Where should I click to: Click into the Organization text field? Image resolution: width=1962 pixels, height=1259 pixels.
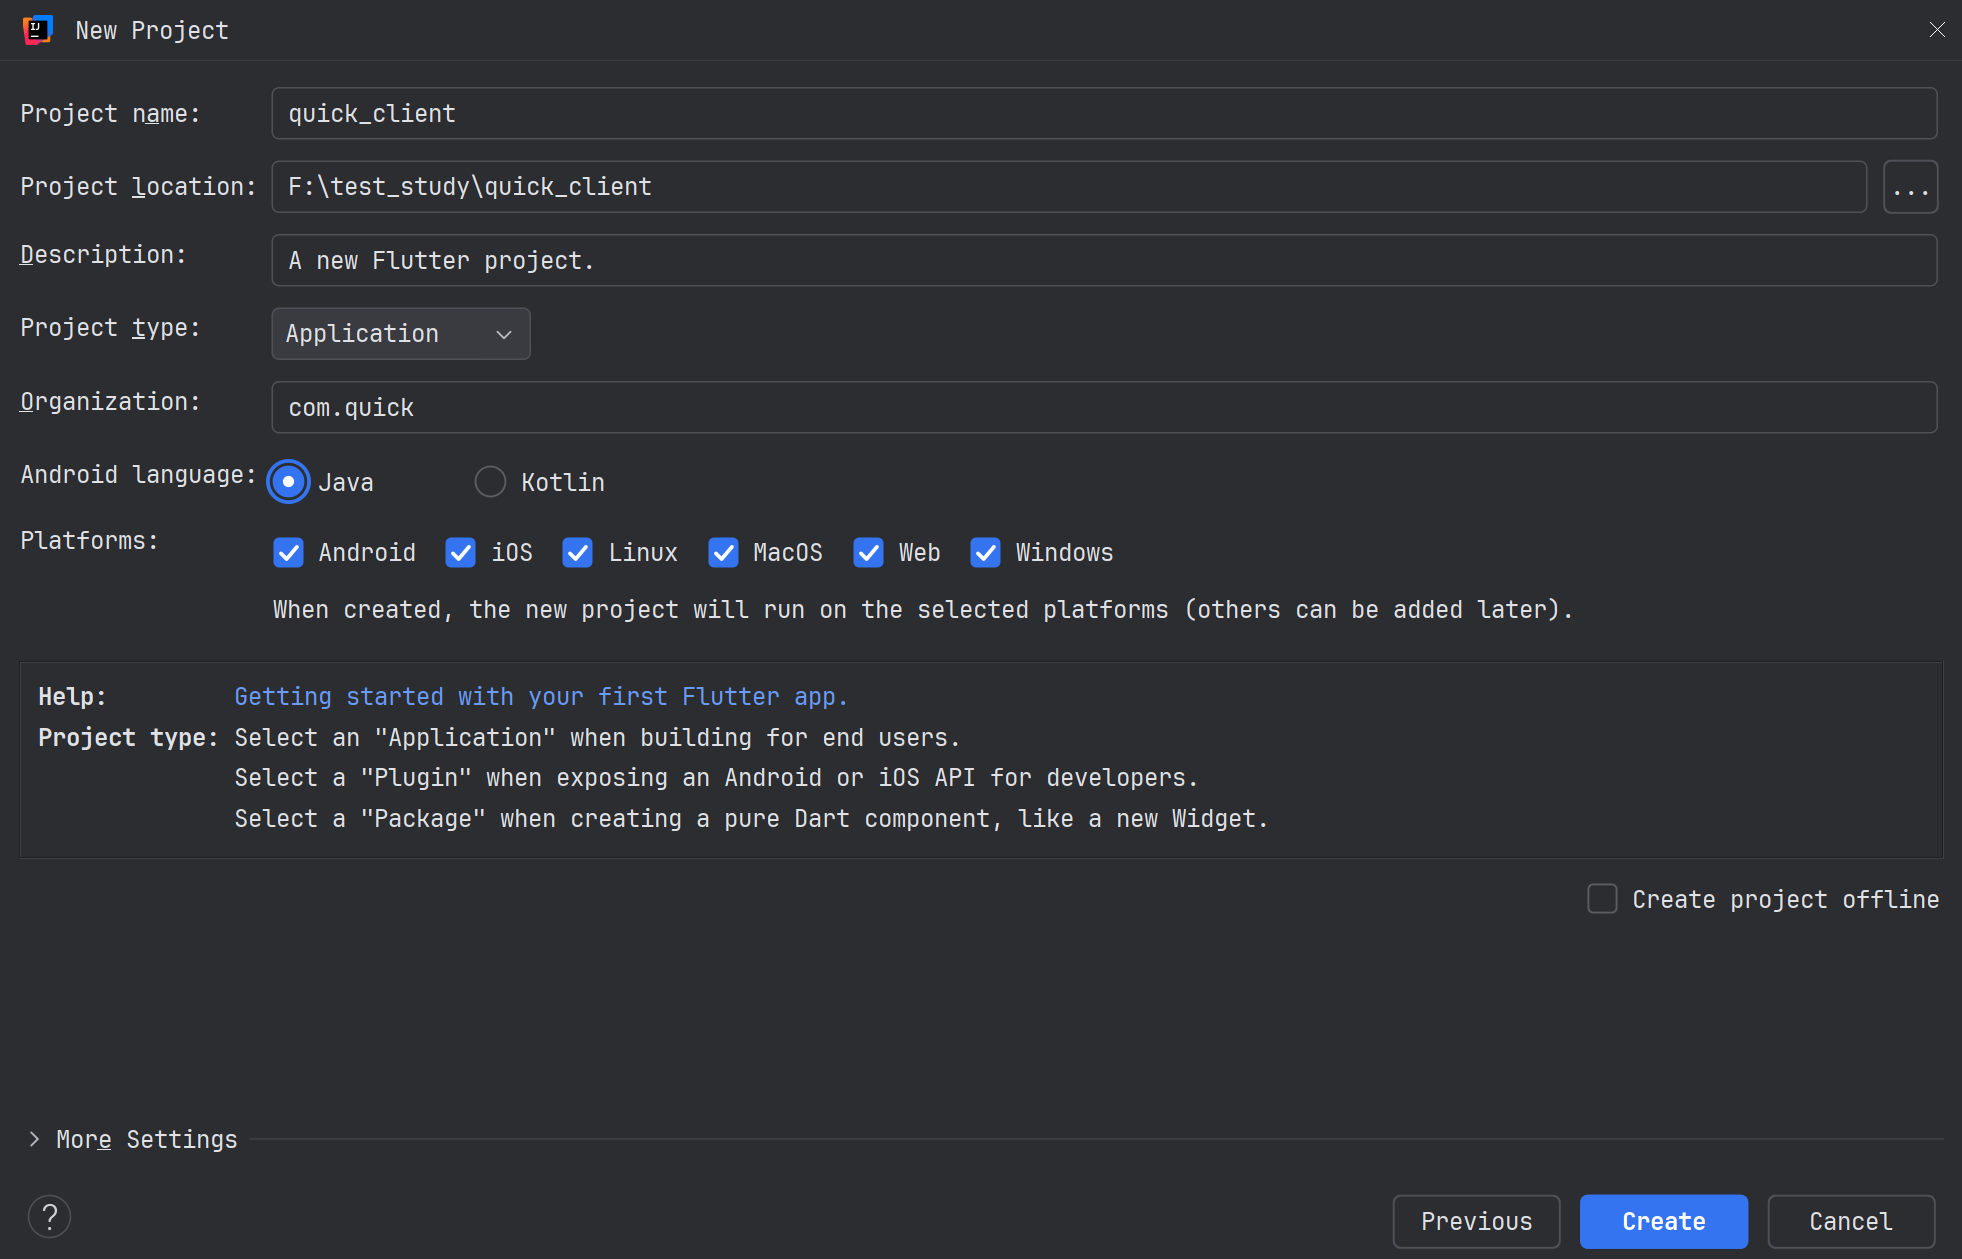[1104, 408]
